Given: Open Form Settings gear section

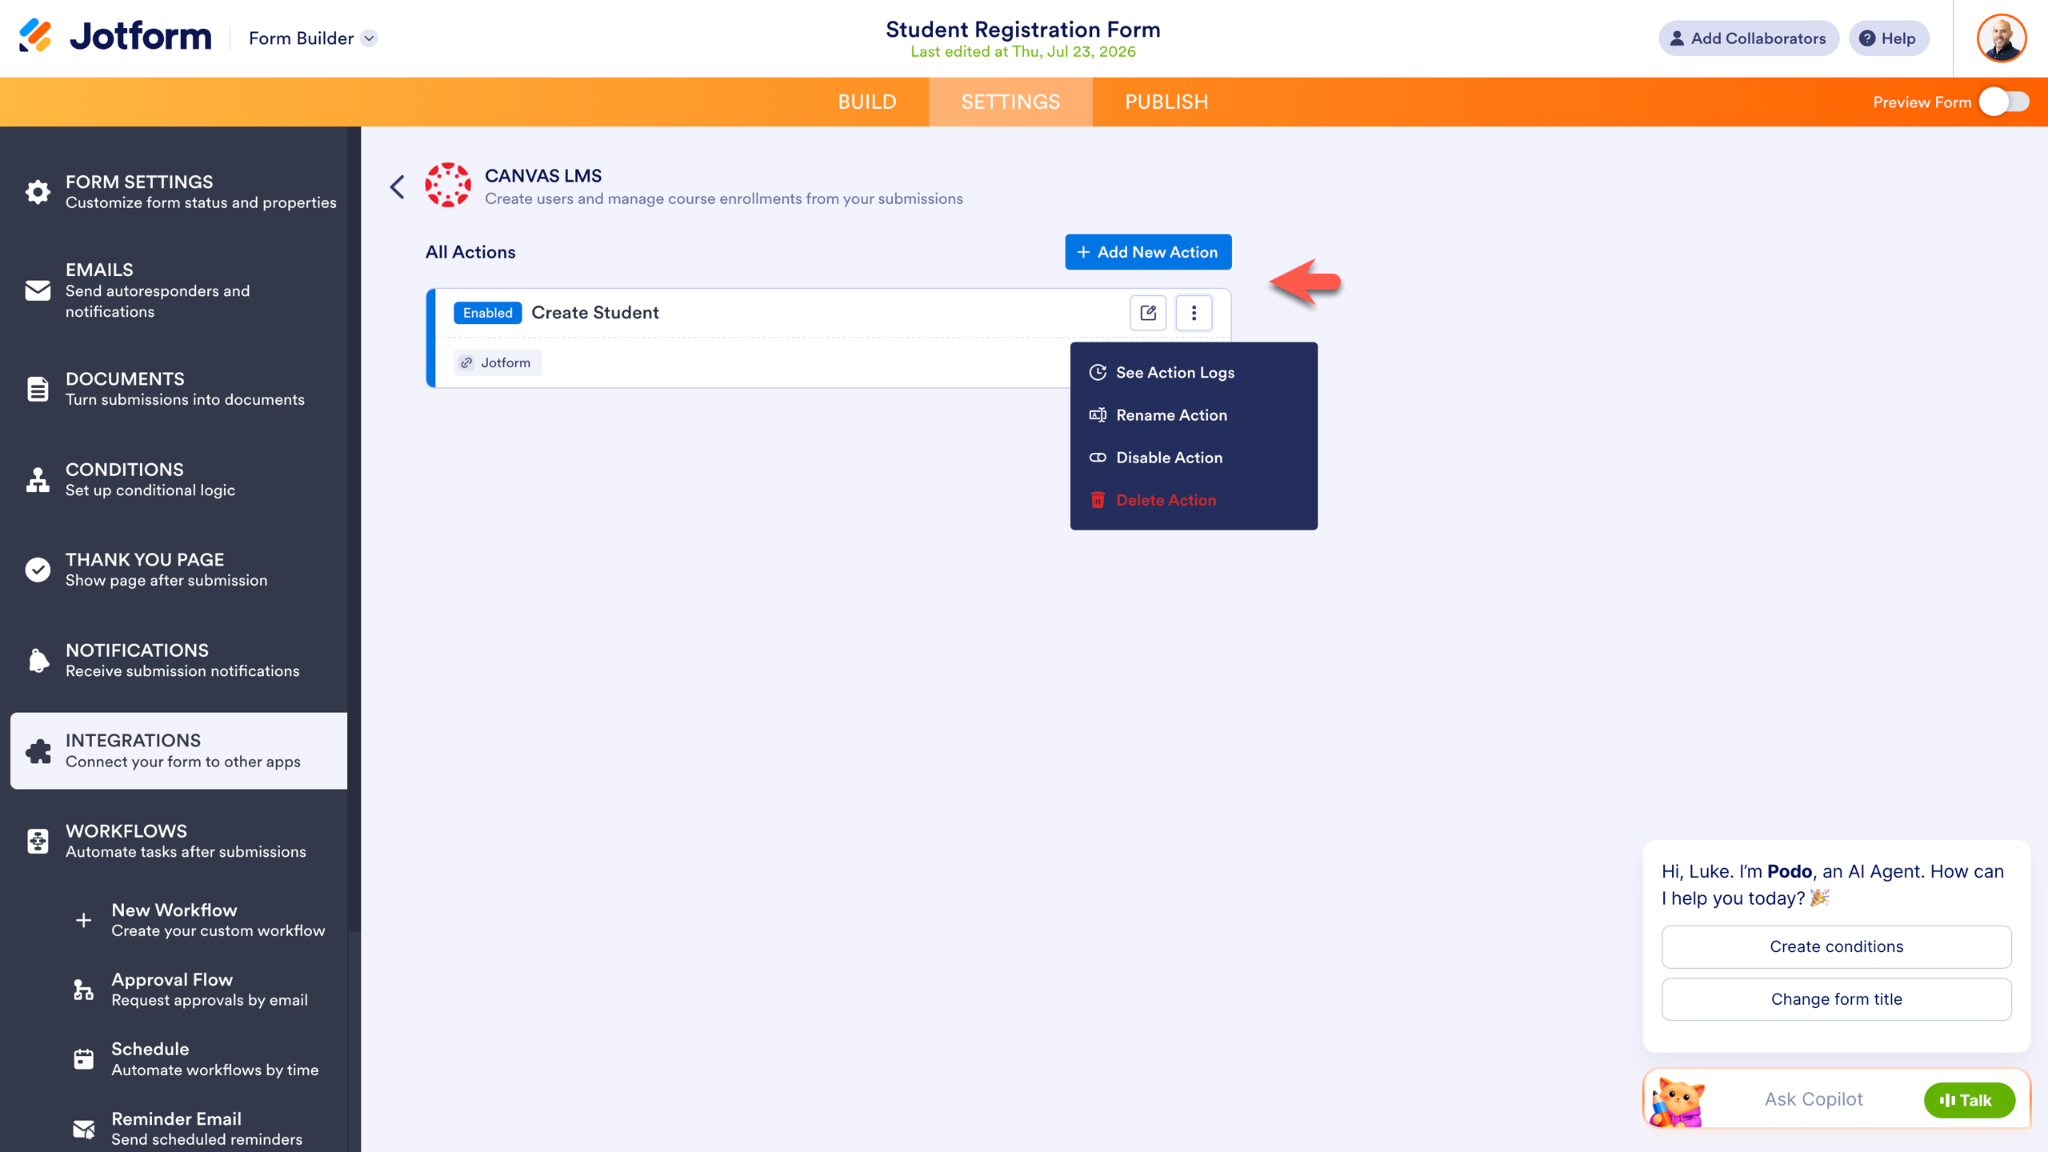Looking at the screenshot, I should [38, 192].
